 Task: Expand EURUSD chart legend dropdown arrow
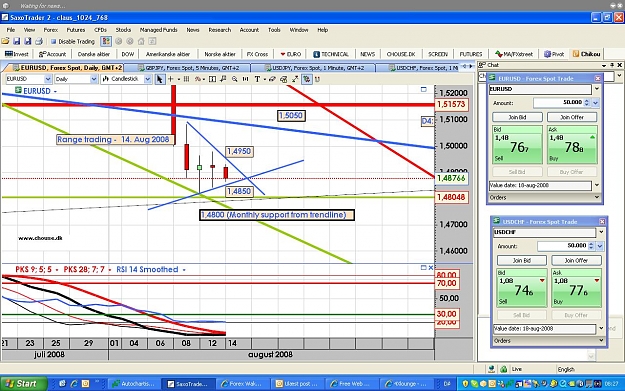55,92
